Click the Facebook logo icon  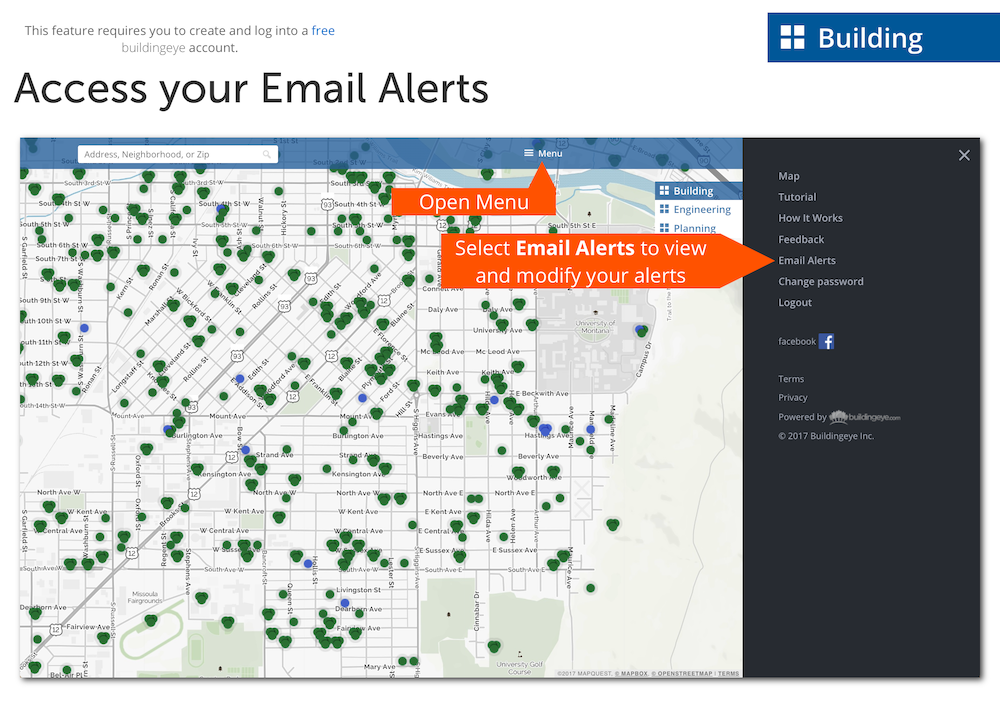point(827,342)
